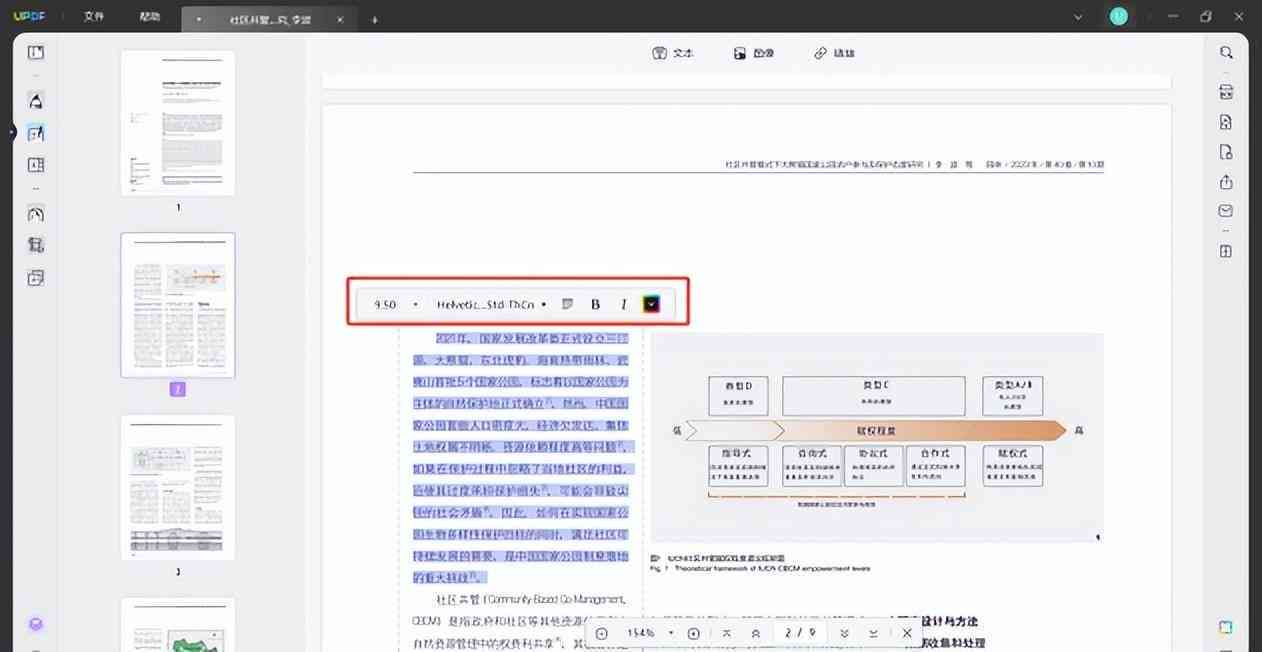Screen dimensions: 1262x652
Task: Jump to last page with bottom arrow icon
Action: point(873,633)
